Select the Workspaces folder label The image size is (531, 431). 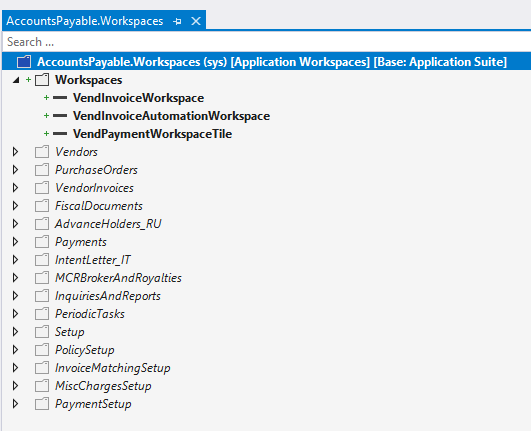[x=89, y=80]
